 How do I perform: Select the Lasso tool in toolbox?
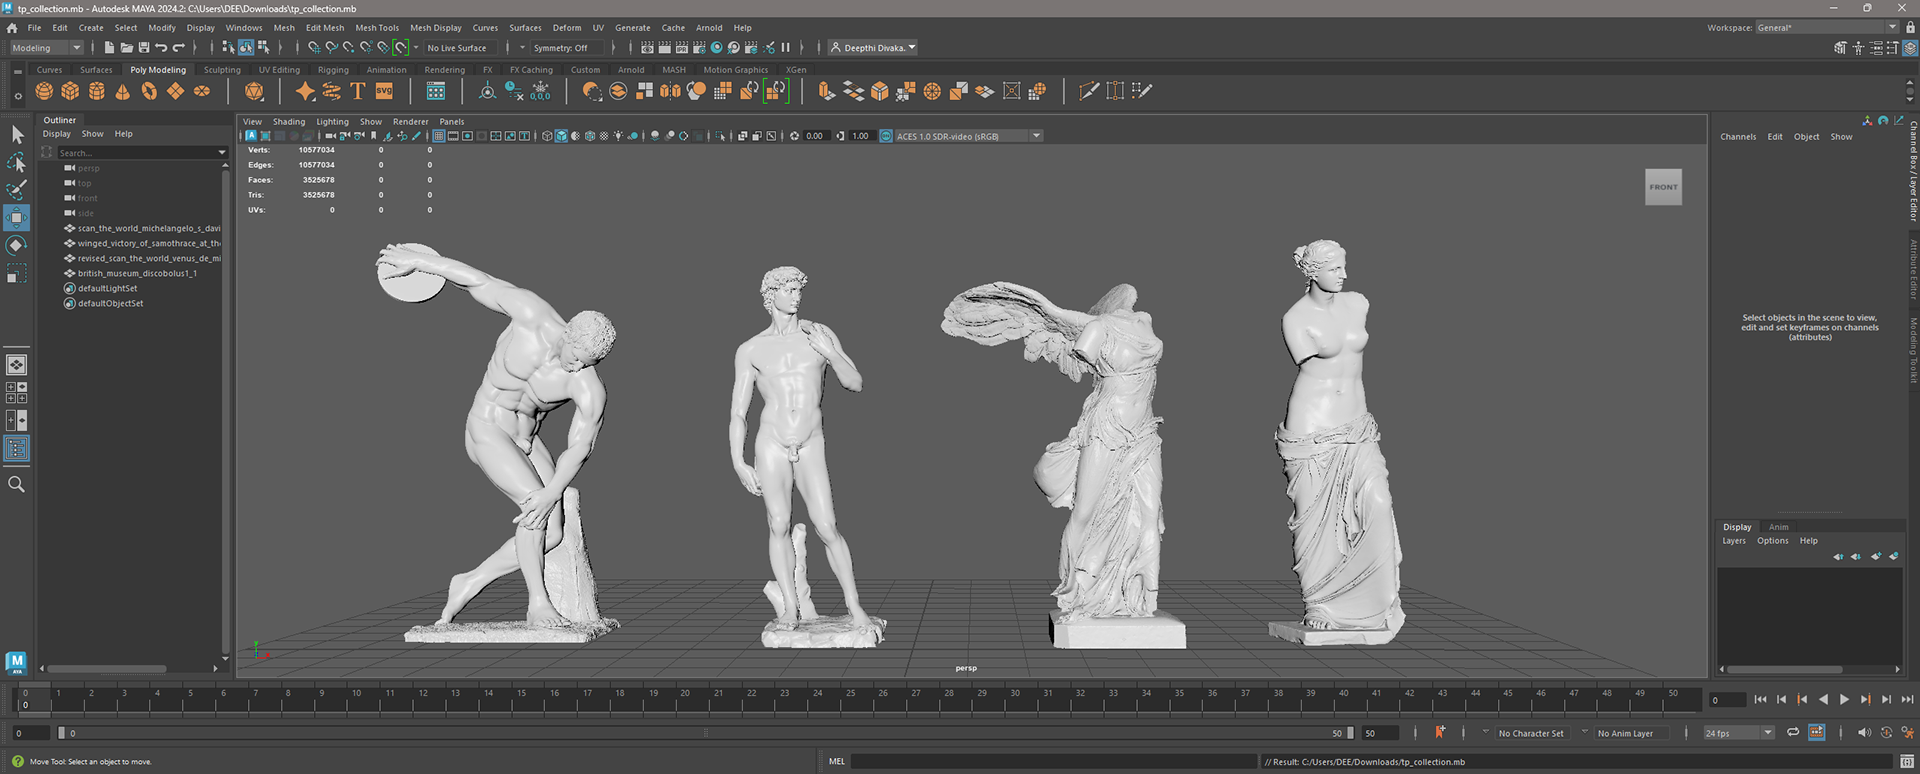17,162
